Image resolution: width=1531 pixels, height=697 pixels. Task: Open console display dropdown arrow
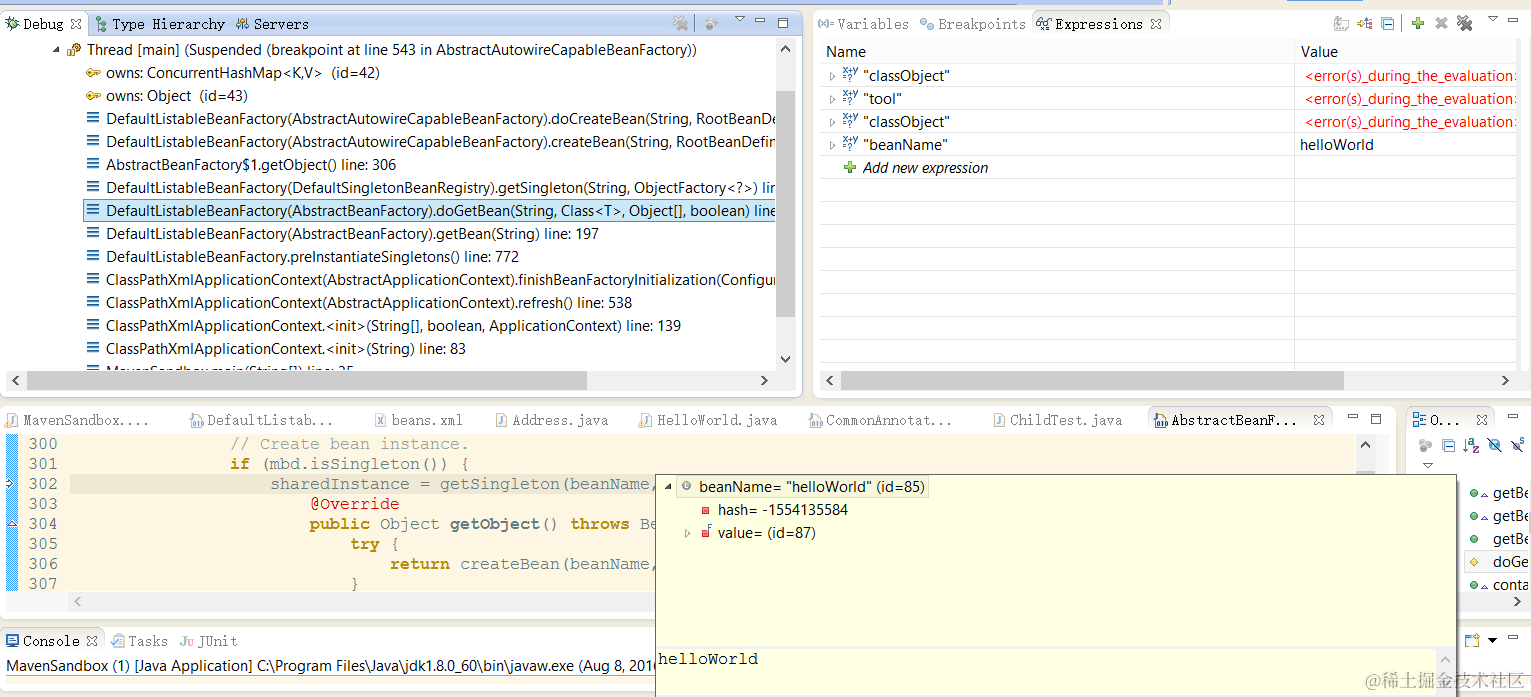(1493, 641)
